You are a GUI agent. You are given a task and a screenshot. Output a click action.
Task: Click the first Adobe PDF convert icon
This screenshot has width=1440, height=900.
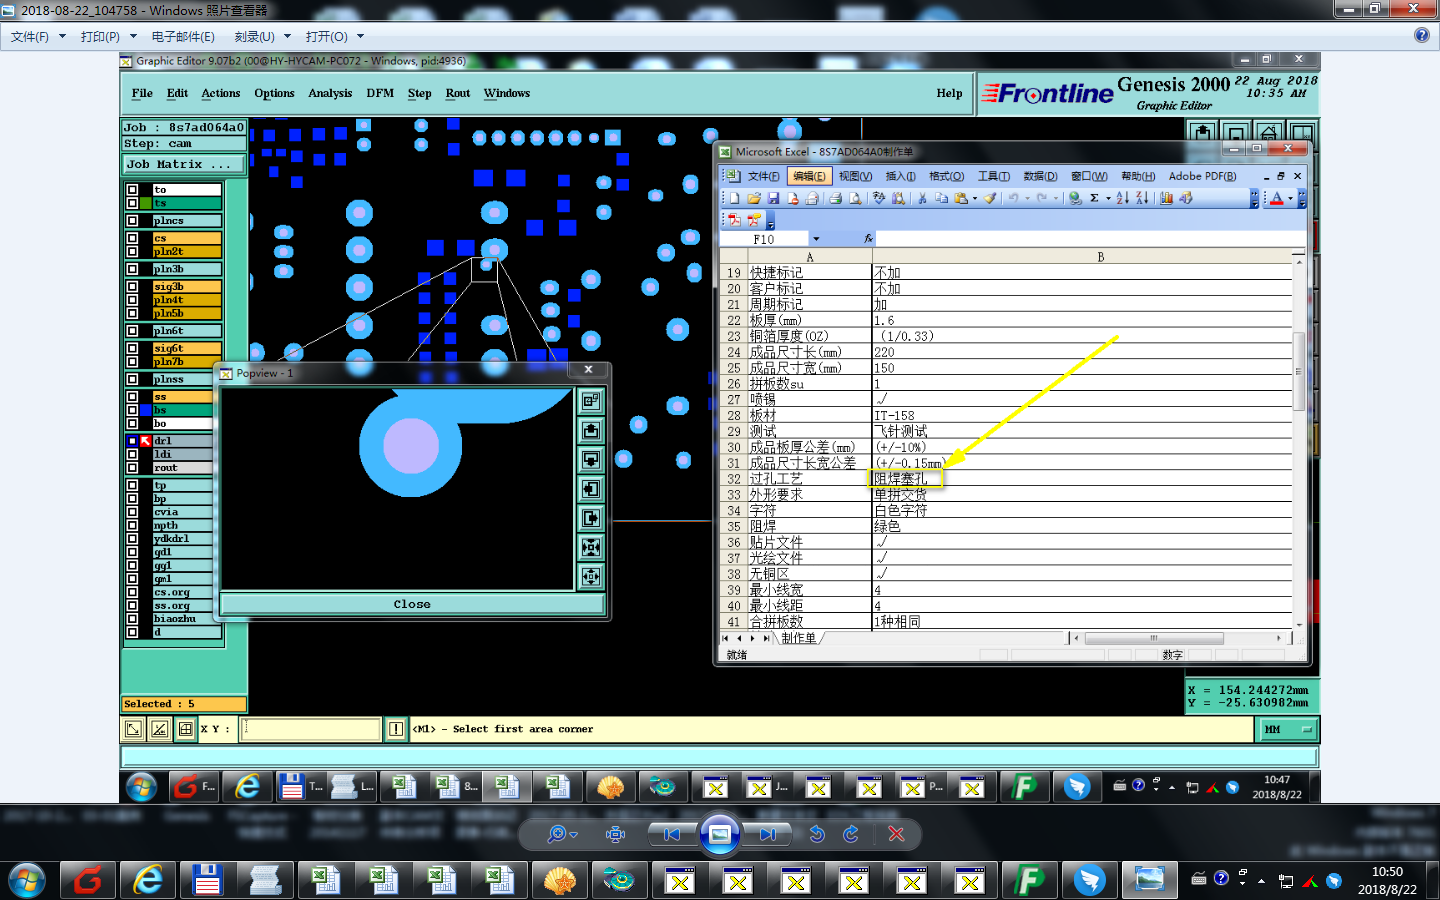[734, 220]
